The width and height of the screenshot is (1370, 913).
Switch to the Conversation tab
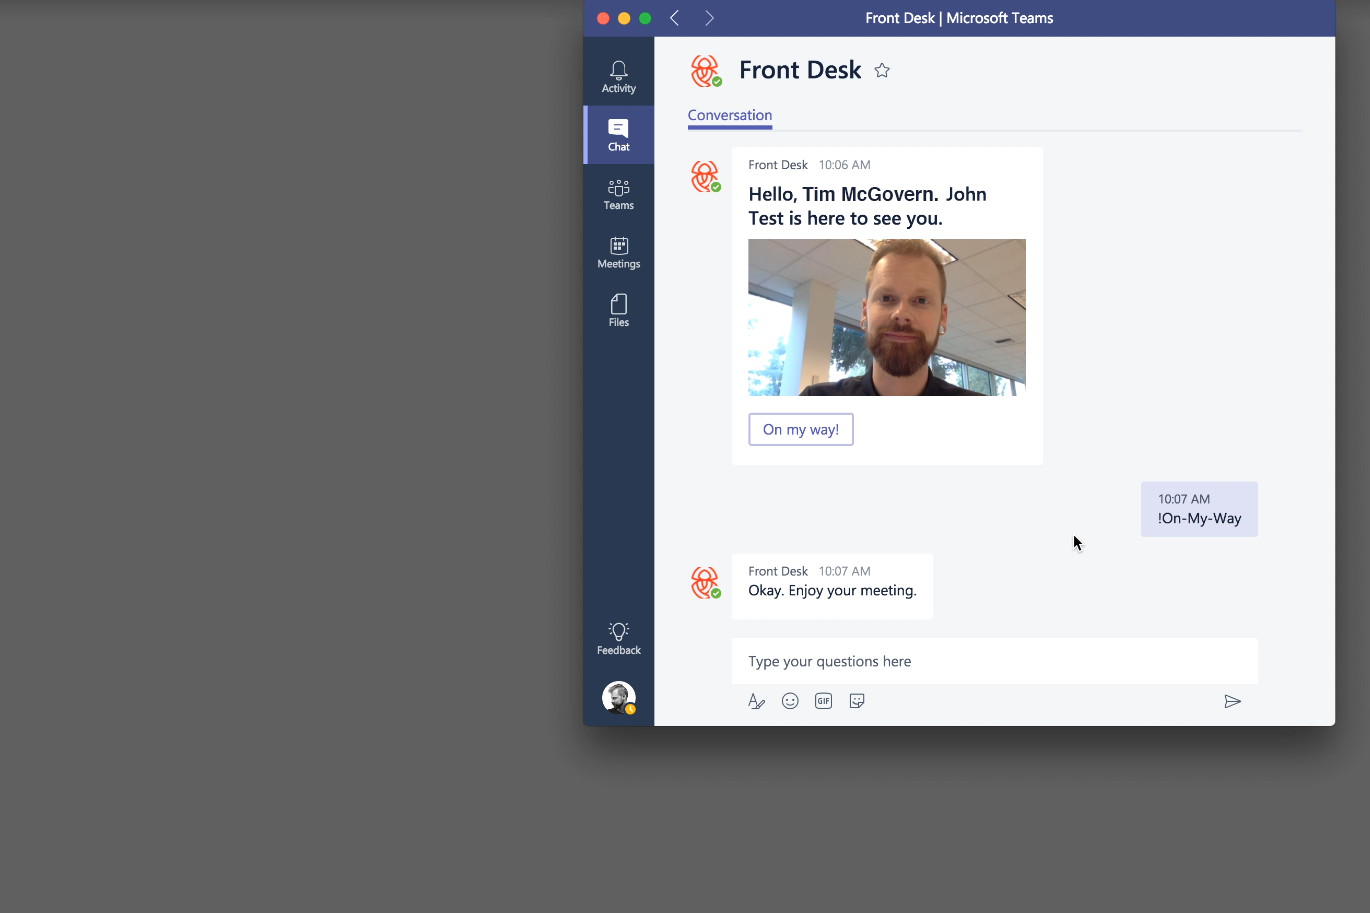pos(730,116)
